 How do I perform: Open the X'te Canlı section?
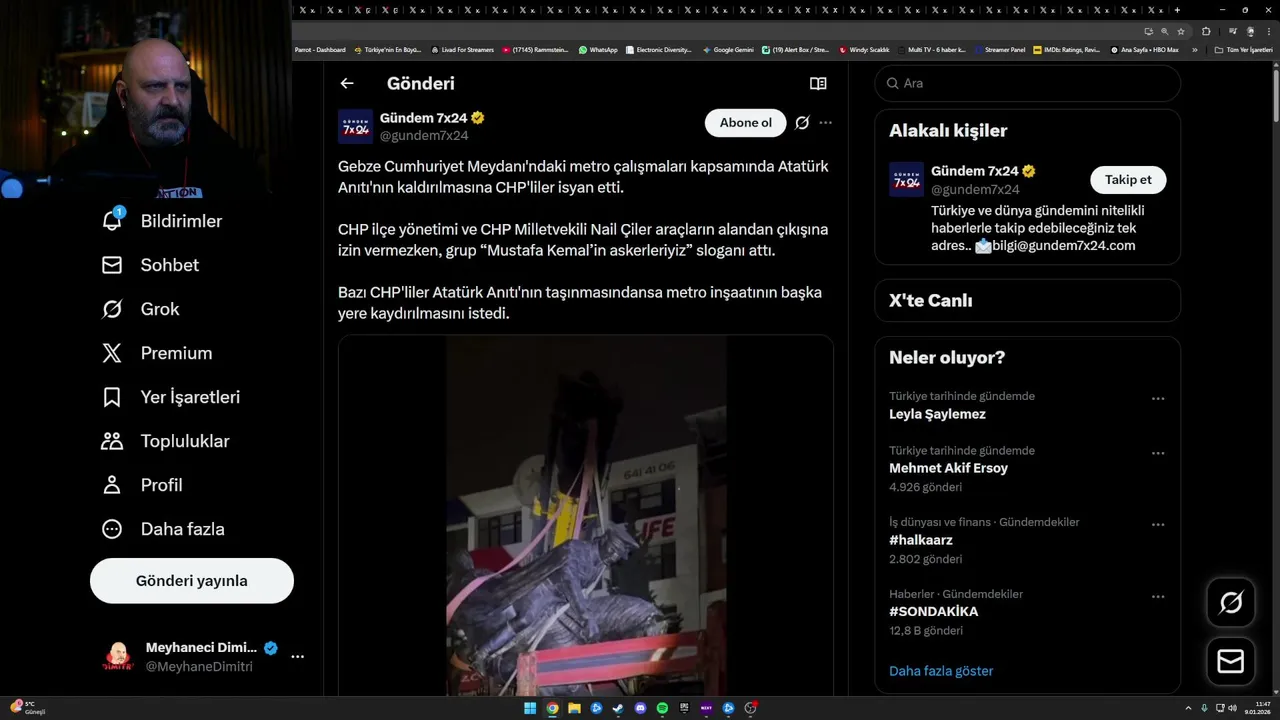(1028, 301)
